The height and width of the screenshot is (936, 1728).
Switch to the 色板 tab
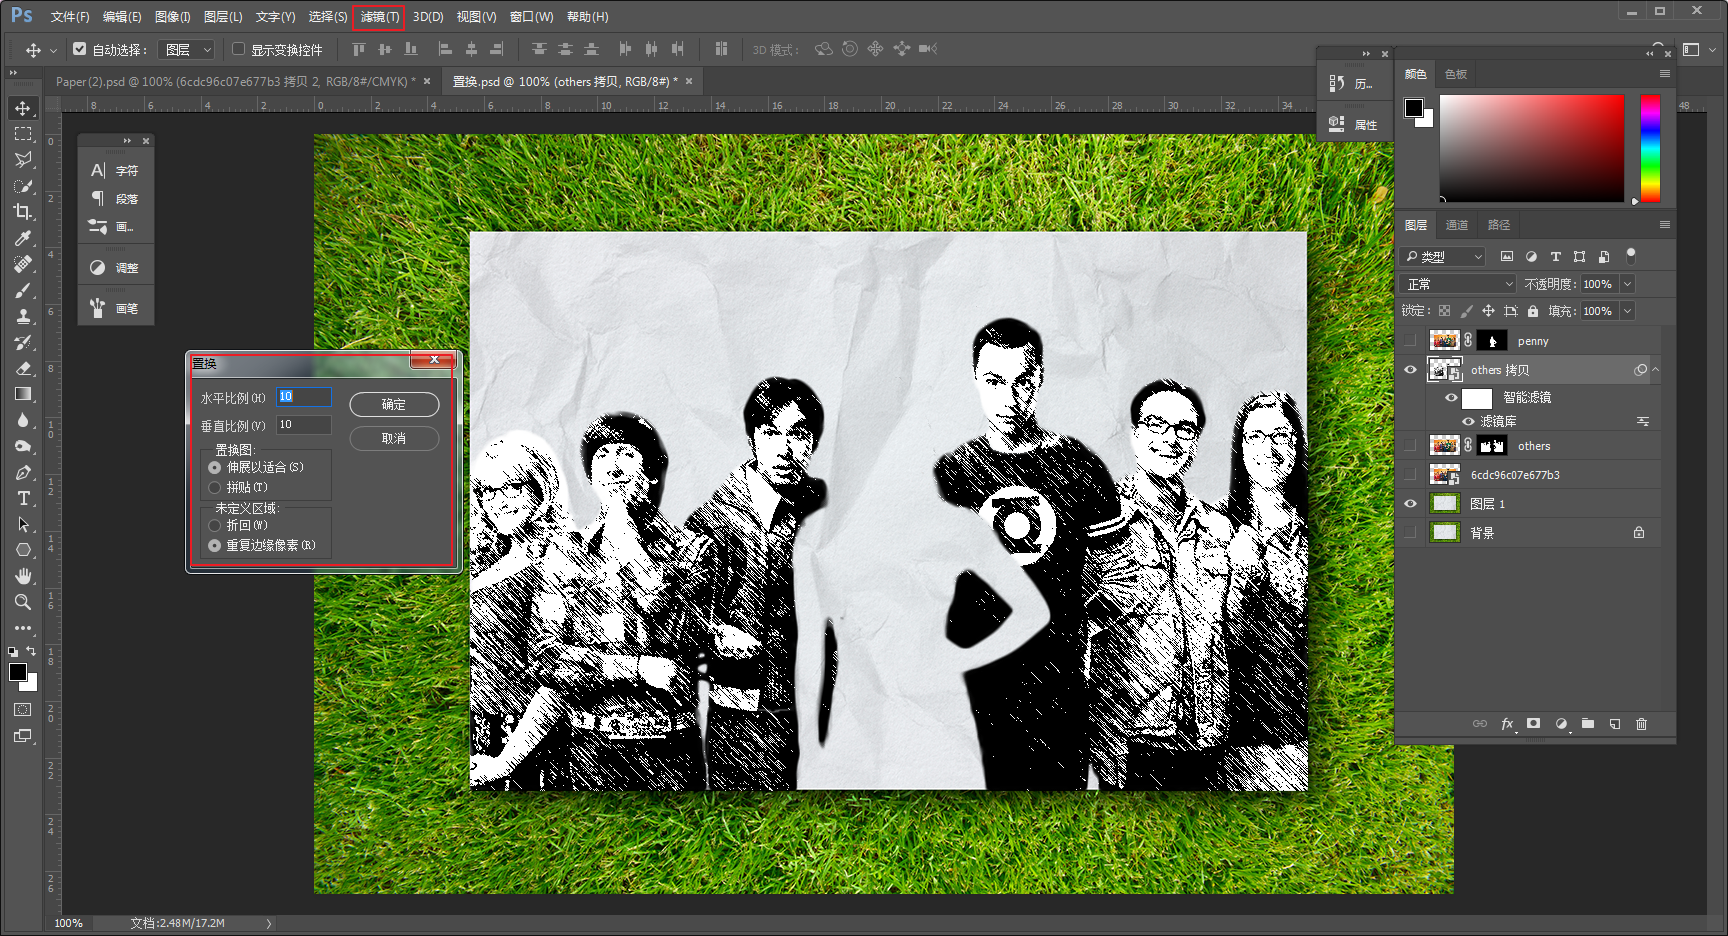pos(1456,74)
